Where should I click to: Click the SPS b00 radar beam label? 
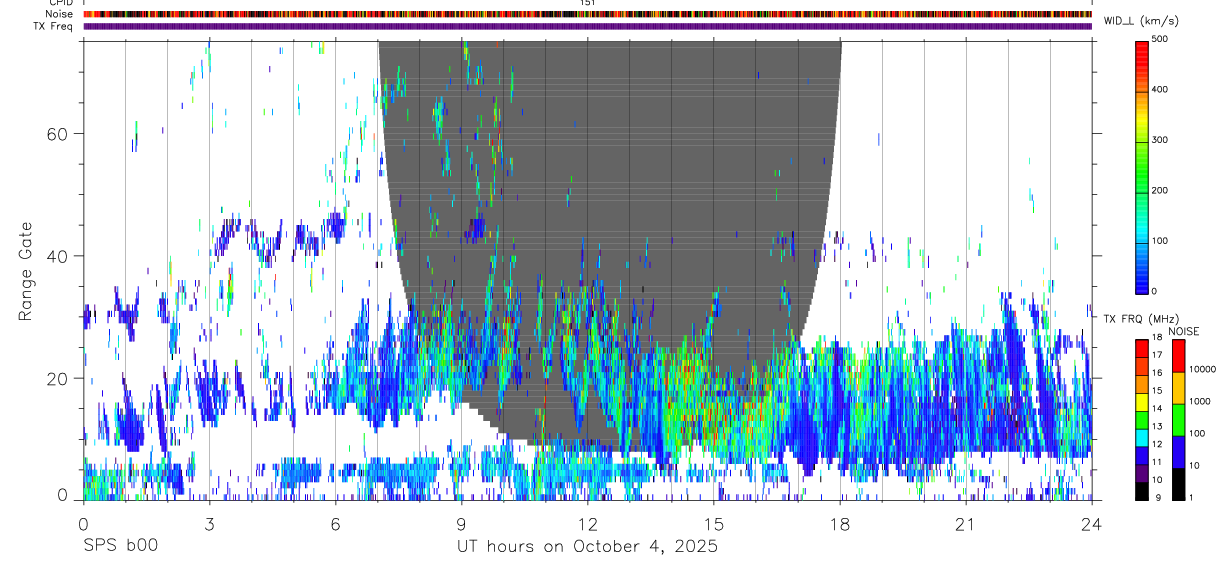tap(119, 546)
